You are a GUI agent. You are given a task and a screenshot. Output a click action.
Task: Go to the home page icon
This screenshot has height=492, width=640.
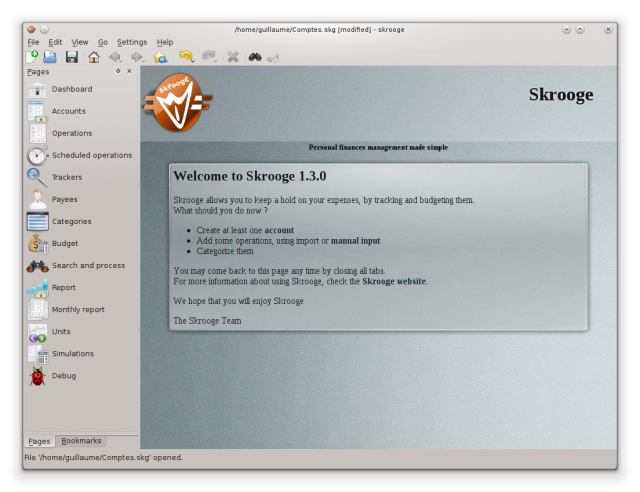tap(94, 57)
